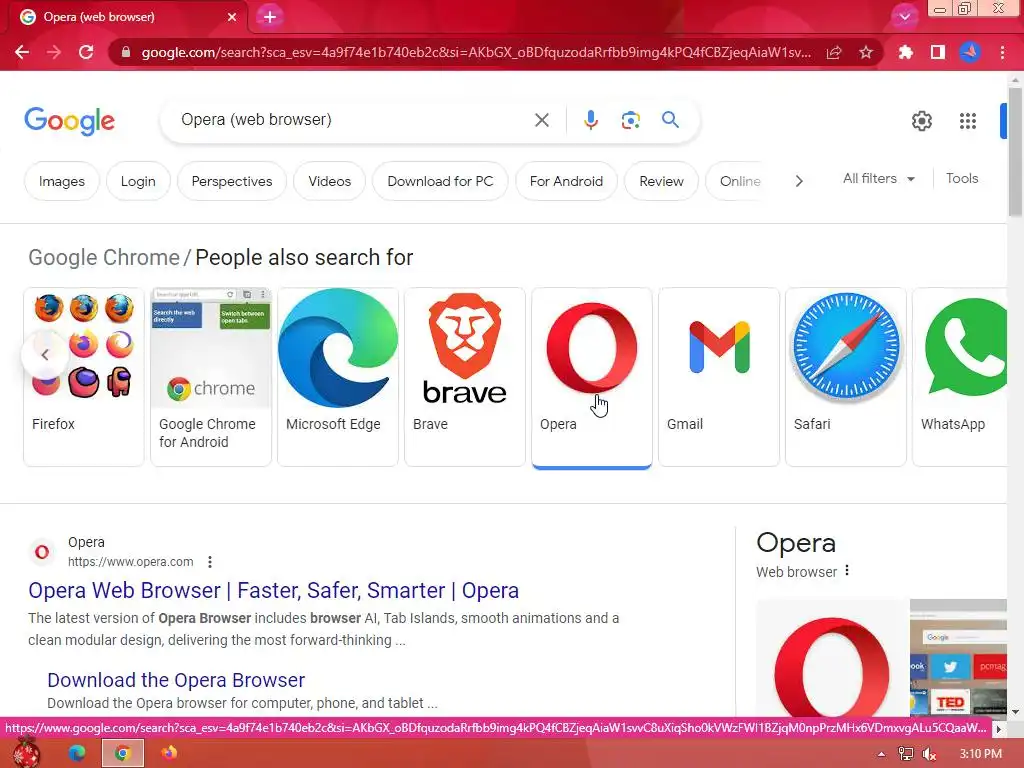Expand the All filters dropdown
Image resolution: width=1024 pixels, height=768 pixels.
pyautogui.click(x=879, y=178)
